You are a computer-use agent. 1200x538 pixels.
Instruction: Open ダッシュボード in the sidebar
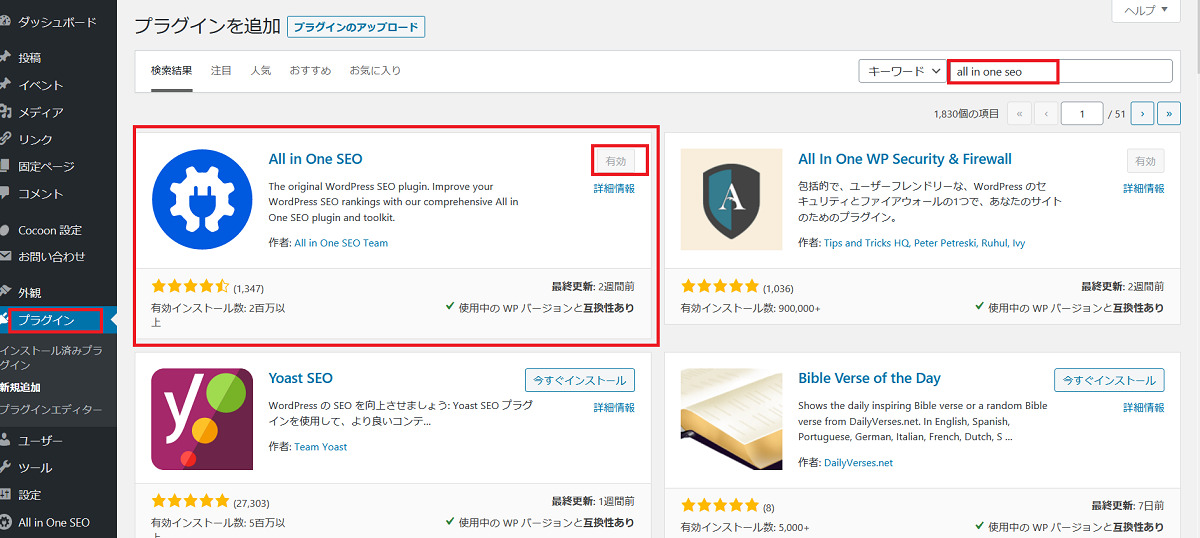[57, 21]
